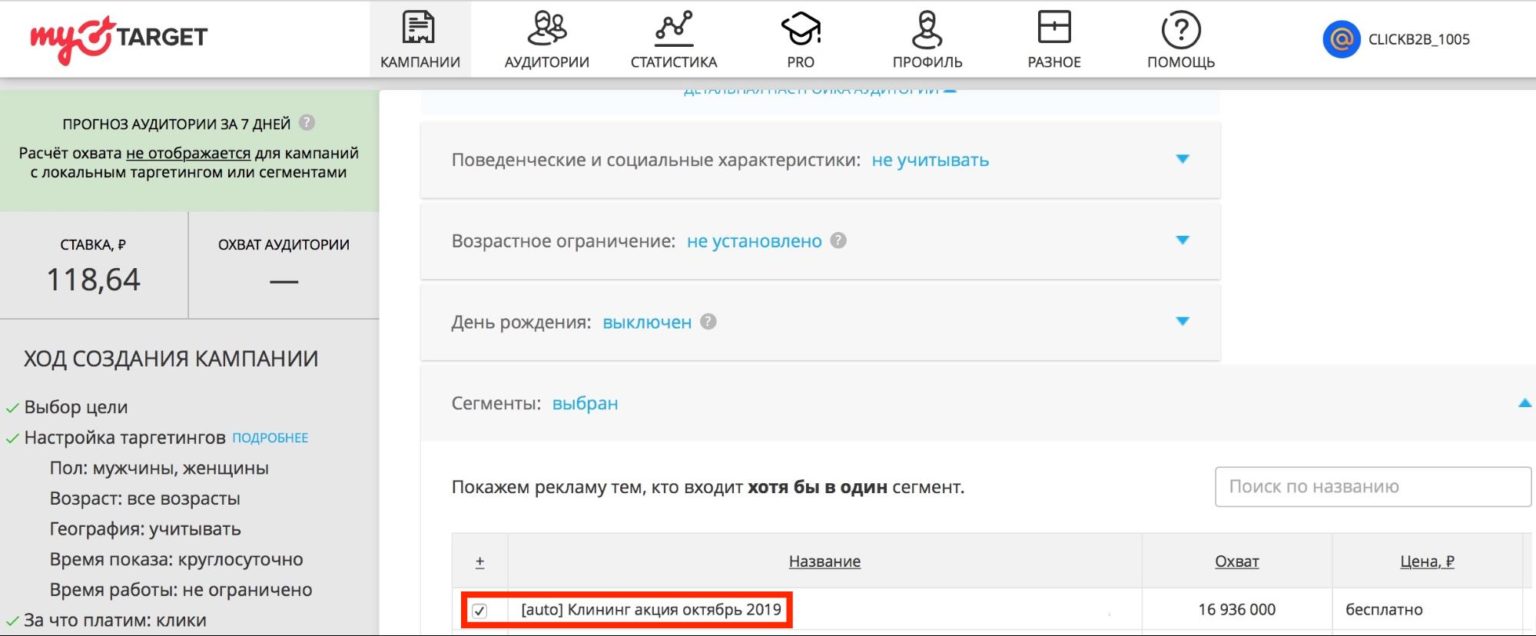Screen dimensions: 1536x636
Task: Click help icon beside День рождения
Action: pyautogui.click(x=708, y=322)
